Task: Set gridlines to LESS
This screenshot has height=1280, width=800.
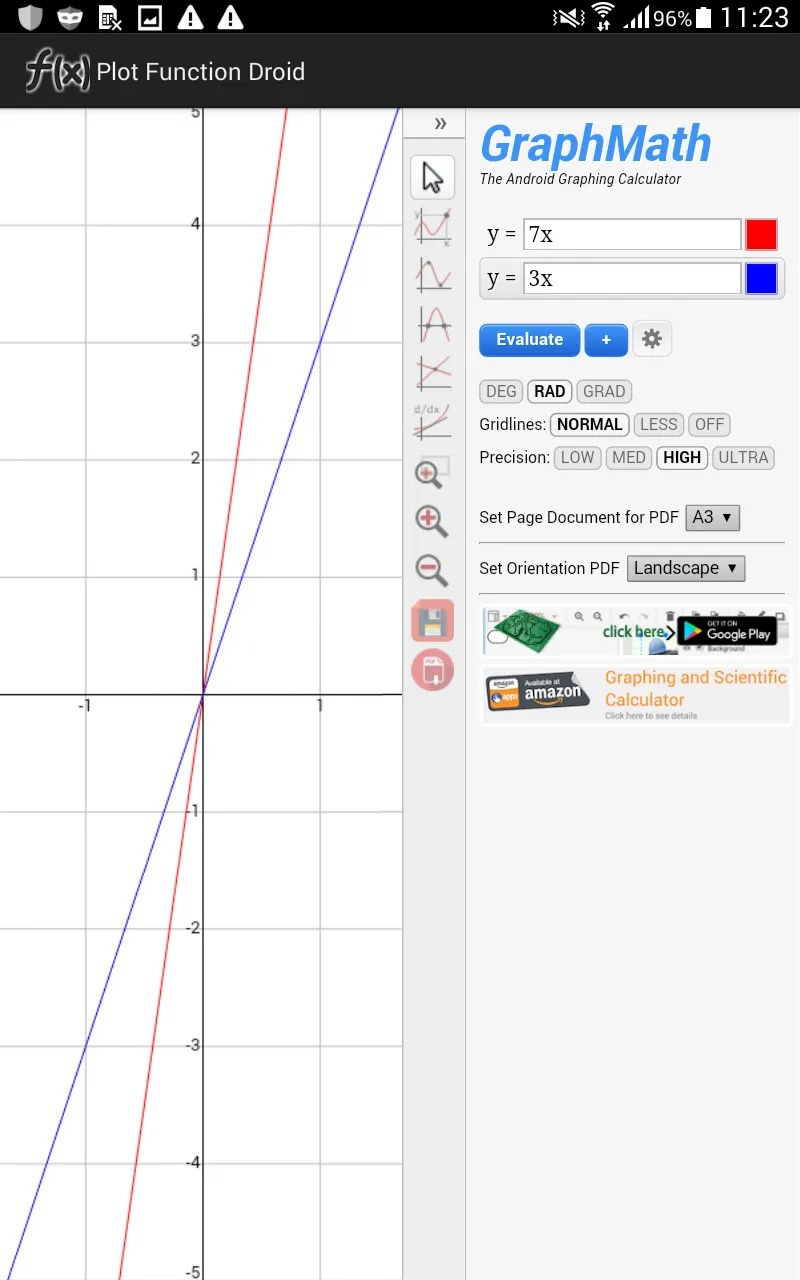Action: click(x=659, y=424)
